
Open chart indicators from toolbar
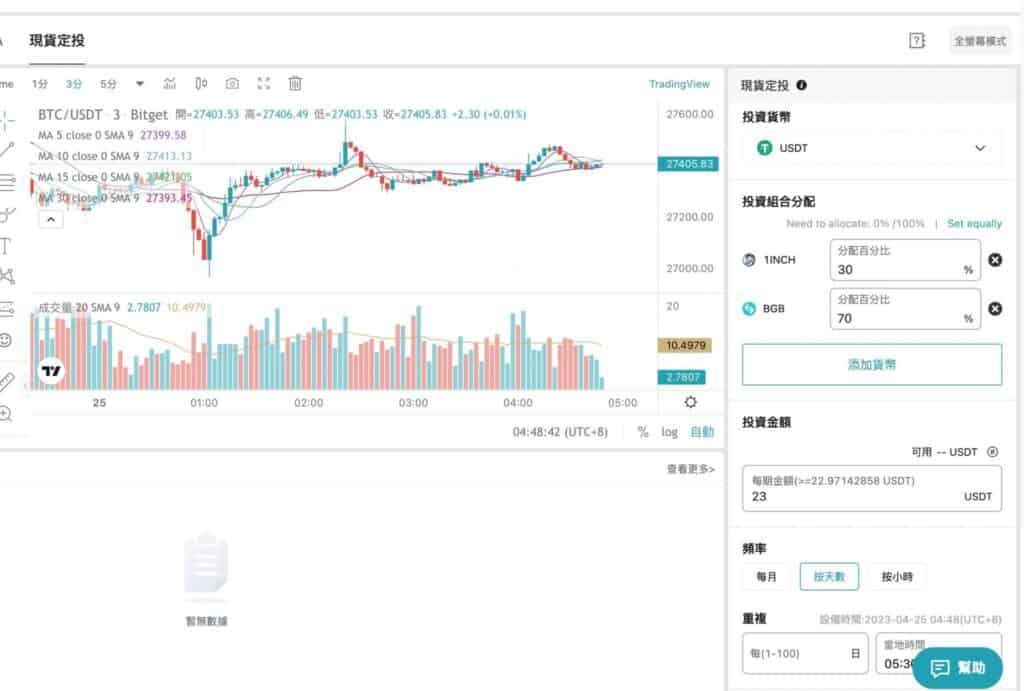click(x=170, y=84)
